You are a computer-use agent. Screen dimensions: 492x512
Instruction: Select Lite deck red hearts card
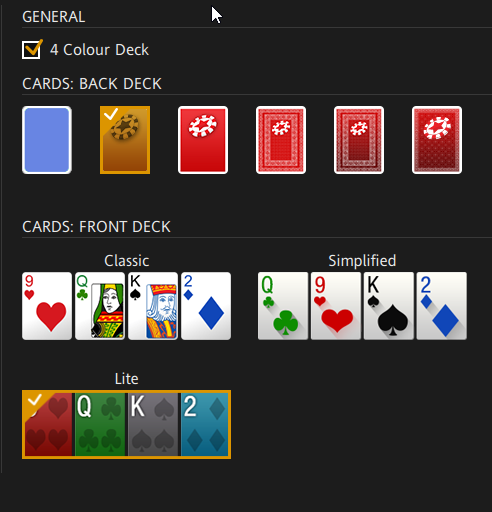49,424
